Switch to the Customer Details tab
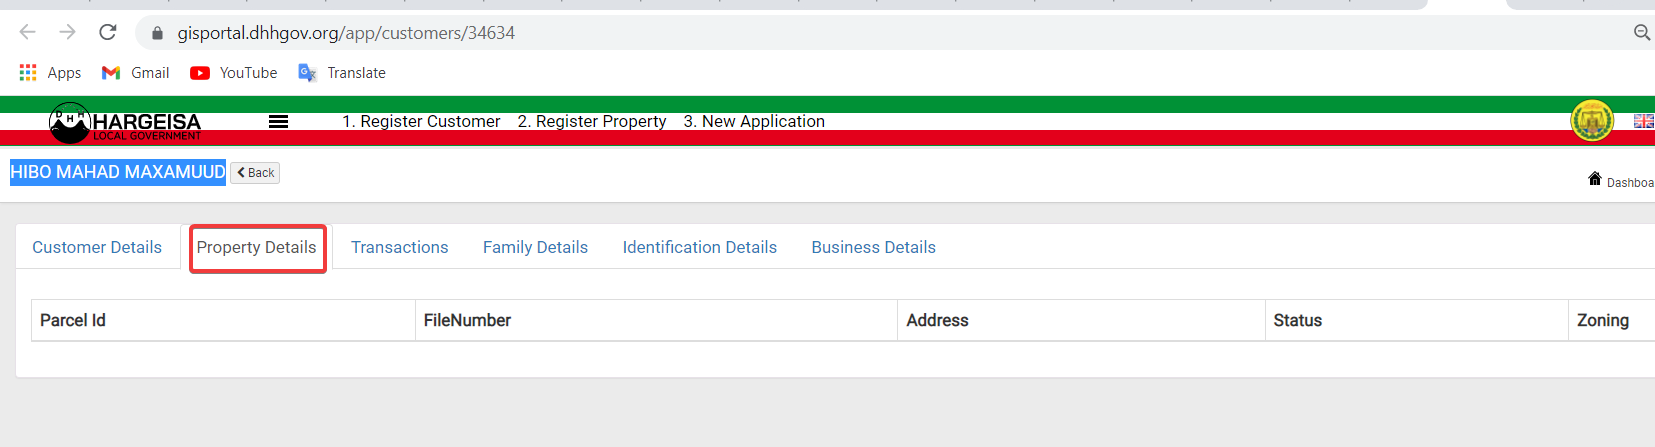This screenshot has width=1655, height=447. point(97,247)
